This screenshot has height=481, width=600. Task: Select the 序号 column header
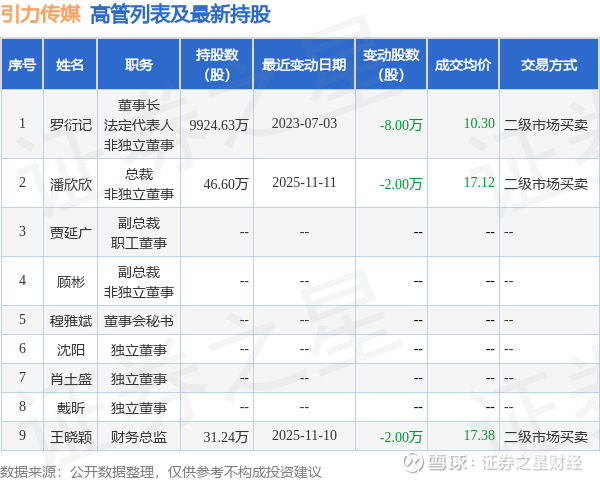pyautogui.click(x=22, y=65)
